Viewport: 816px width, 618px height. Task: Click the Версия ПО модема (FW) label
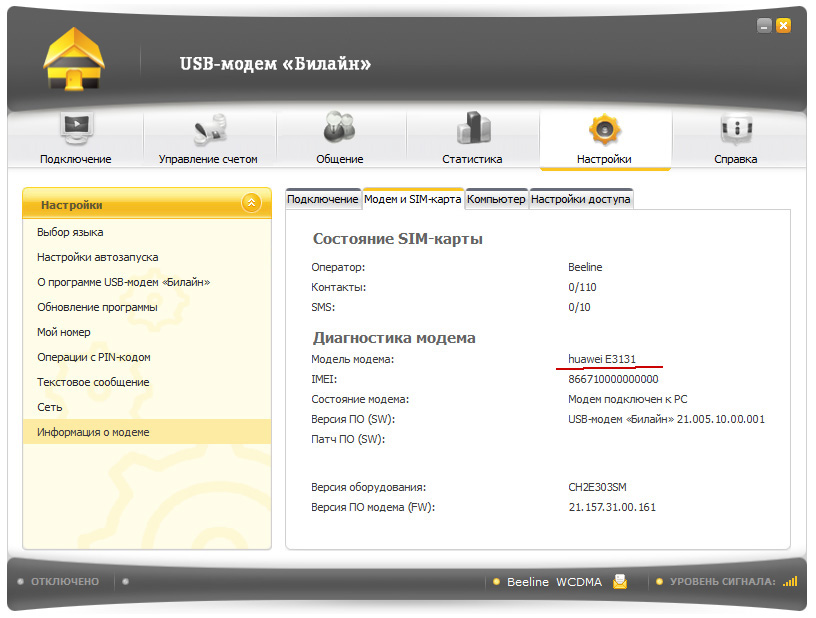click(373, 507)
